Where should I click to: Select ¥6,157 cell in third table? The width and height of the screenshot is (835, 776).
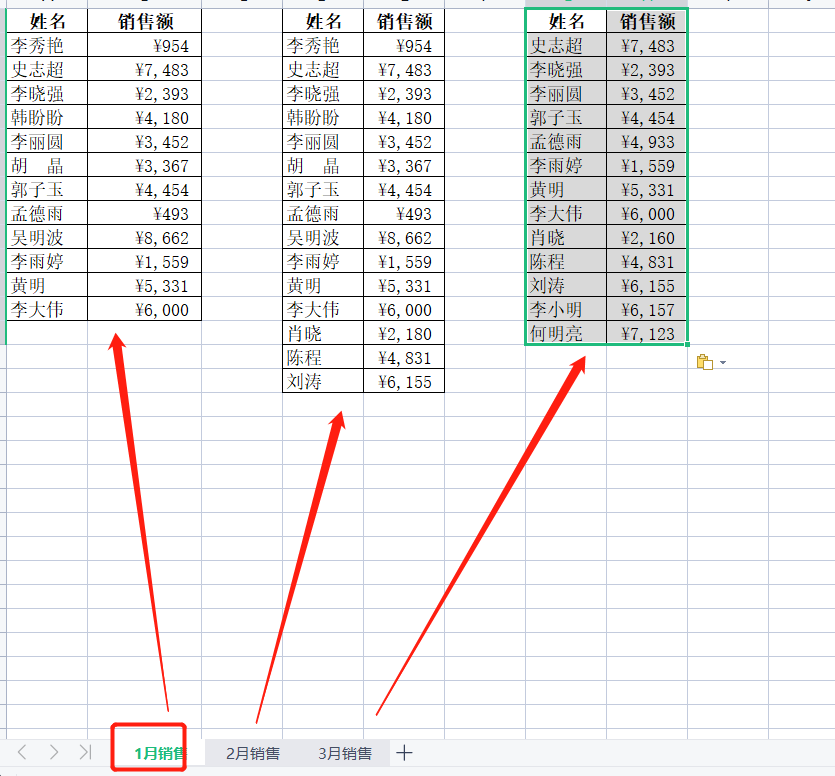647,309
